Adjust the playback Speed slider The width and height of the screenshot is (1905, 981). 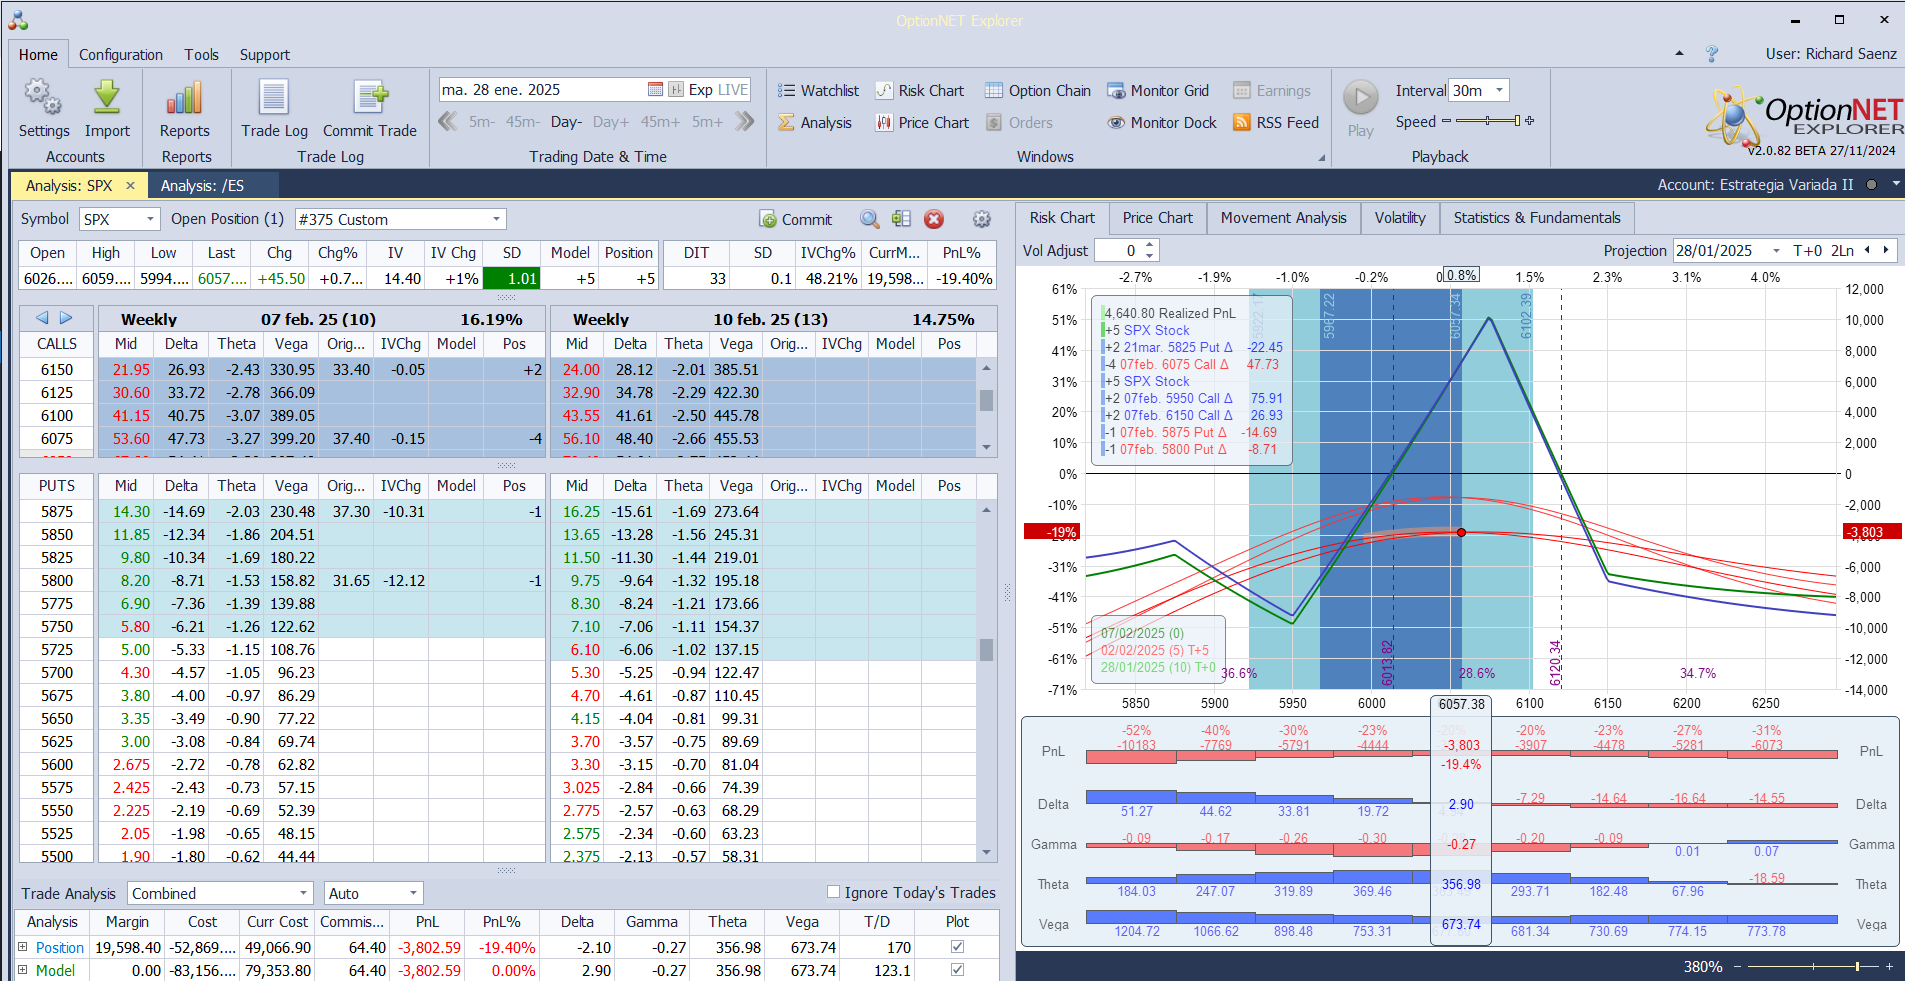point(1488,121)
